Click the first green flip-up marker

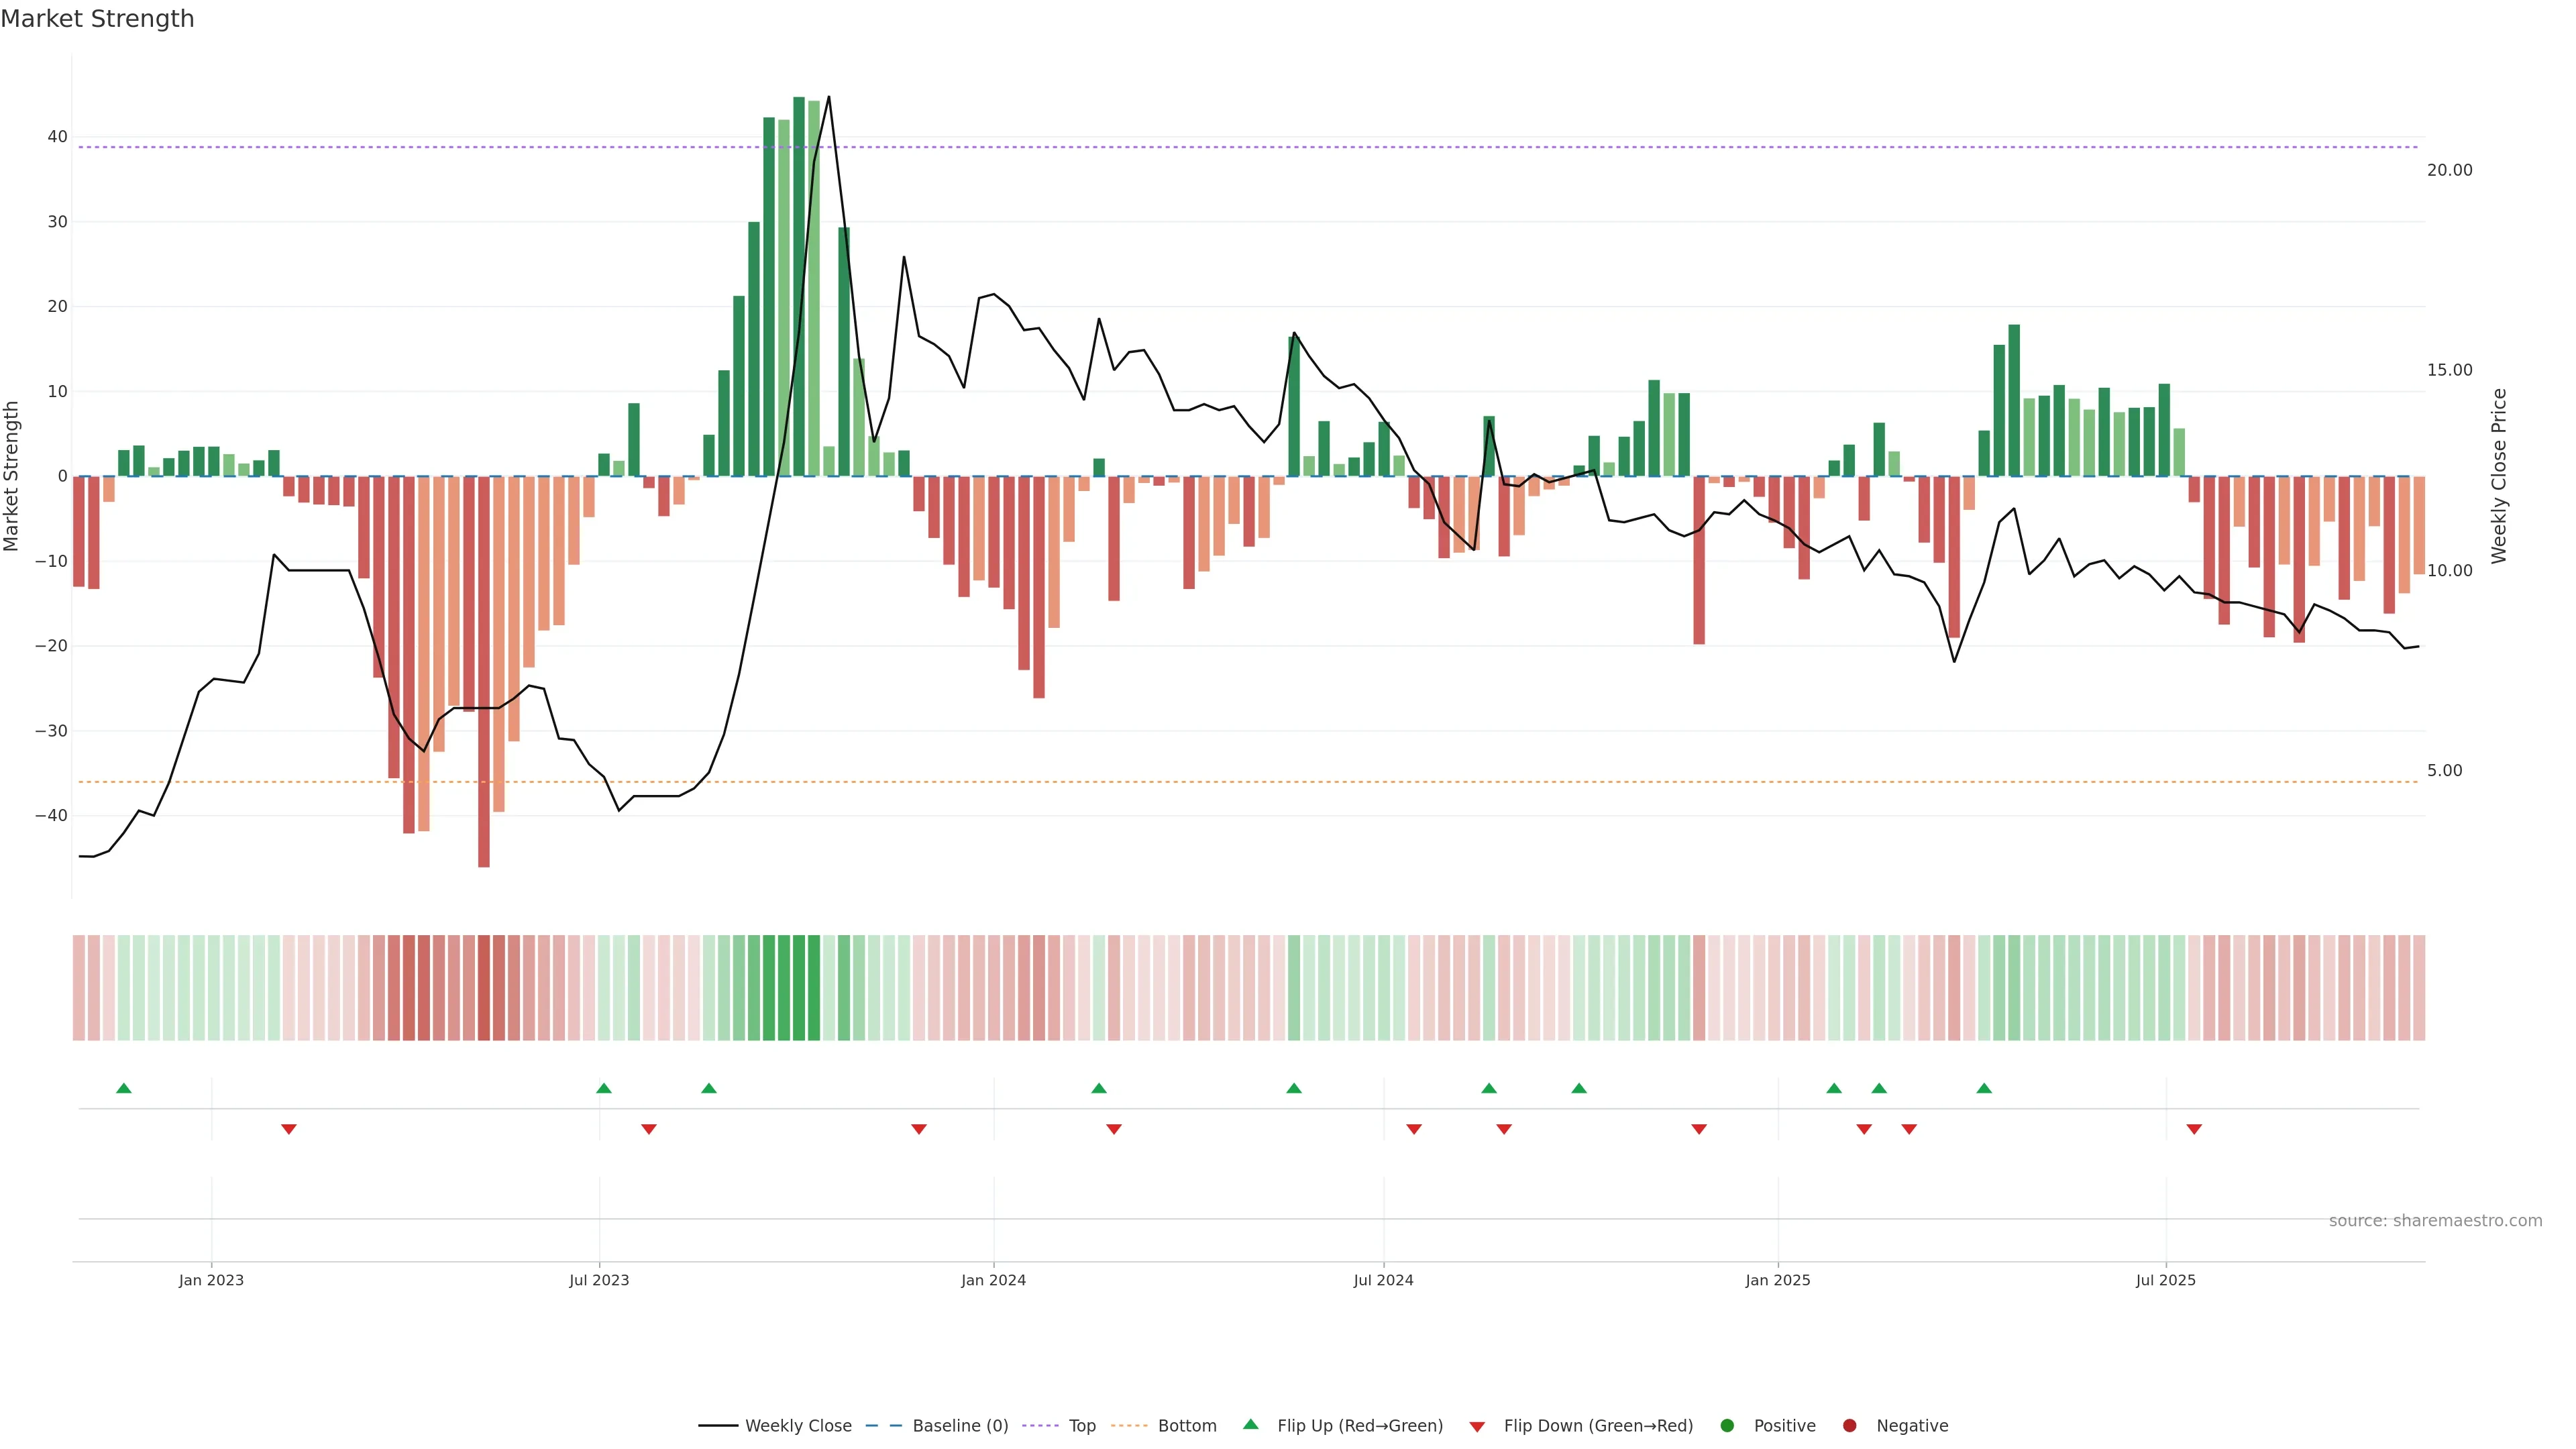tap(124, 1088)
